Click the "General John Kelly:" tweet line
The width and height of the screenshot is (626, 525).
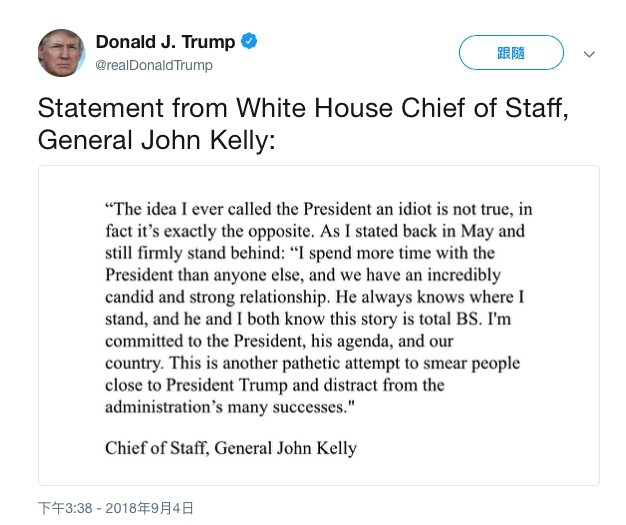155,140
